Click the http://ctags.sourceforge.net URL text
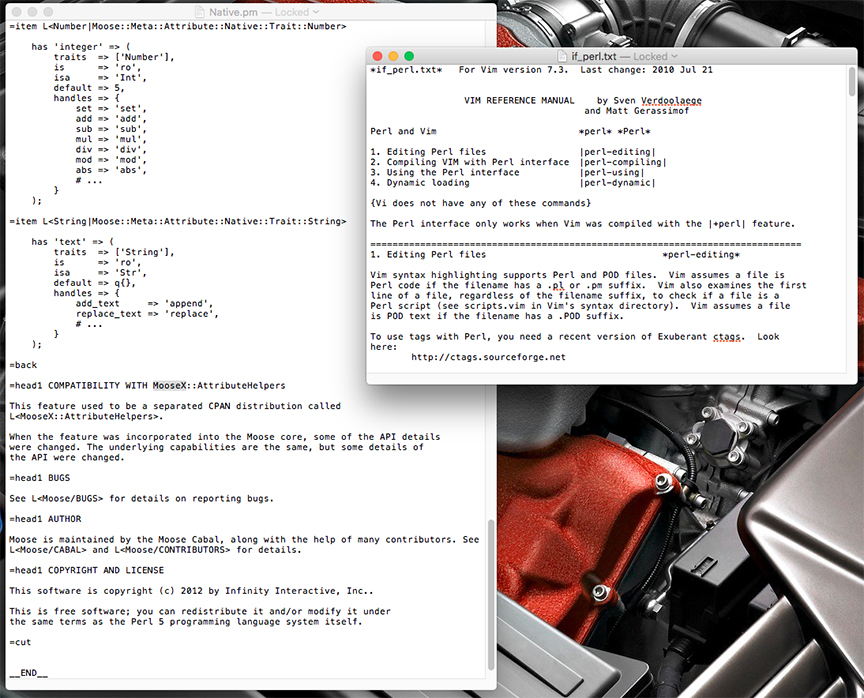This screenshot has height=698, width=864. pos(488,357)
